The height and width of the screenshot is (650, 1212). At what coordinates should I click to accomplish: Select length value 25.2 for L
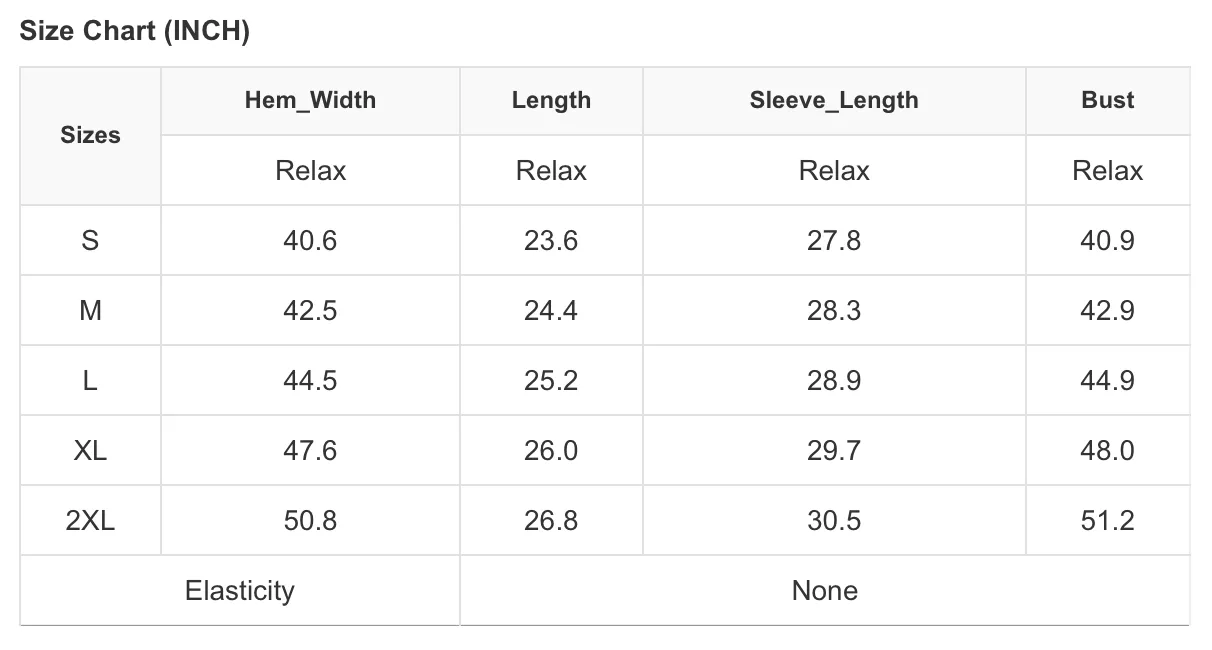click(551, 381)
